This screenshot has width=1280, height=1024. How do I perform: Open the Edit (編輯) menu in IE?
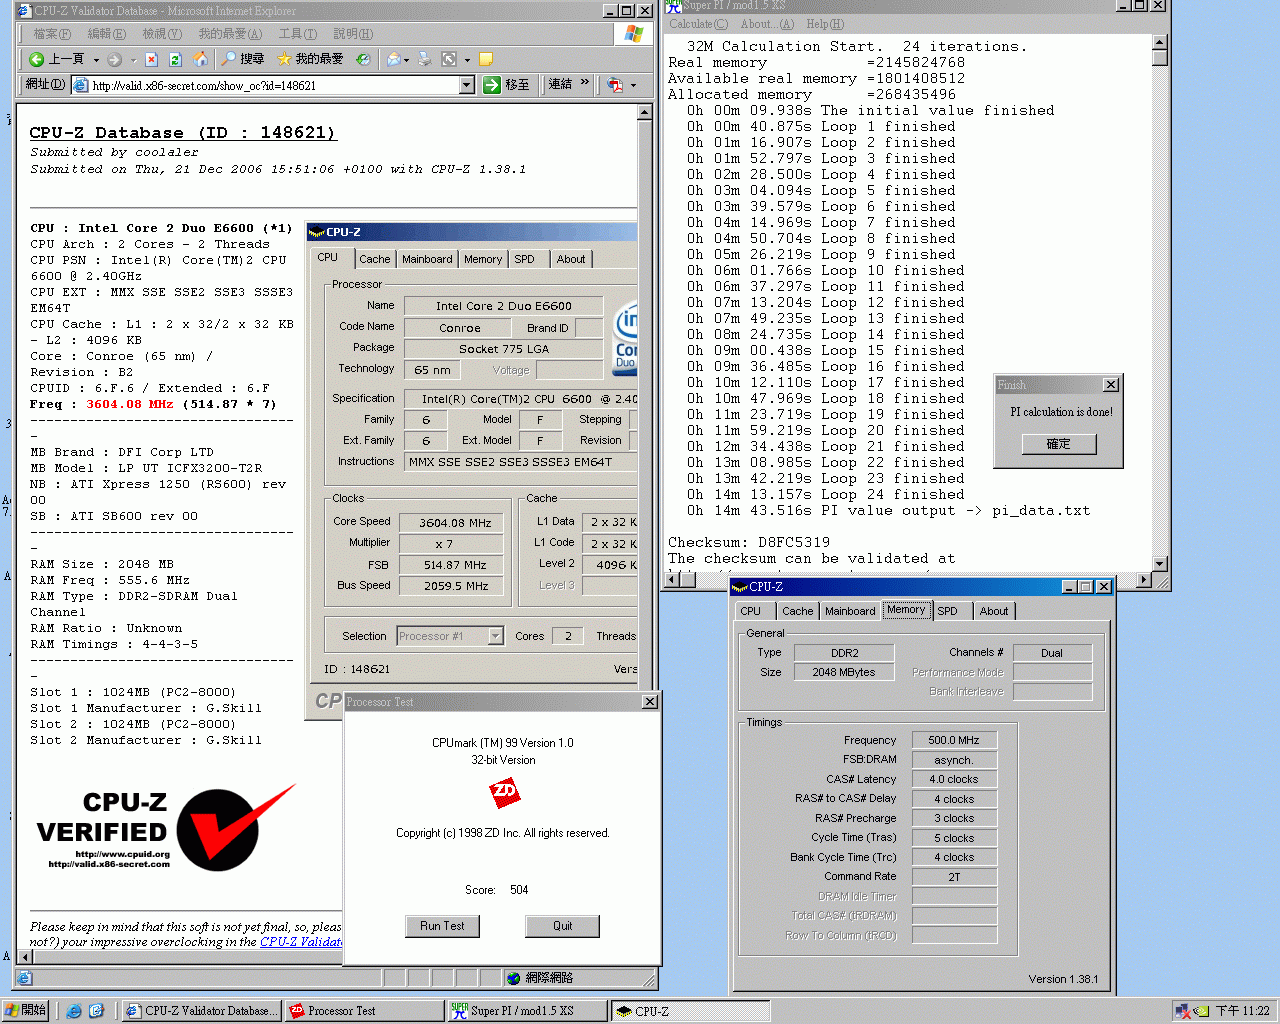(x=106, y=33)
